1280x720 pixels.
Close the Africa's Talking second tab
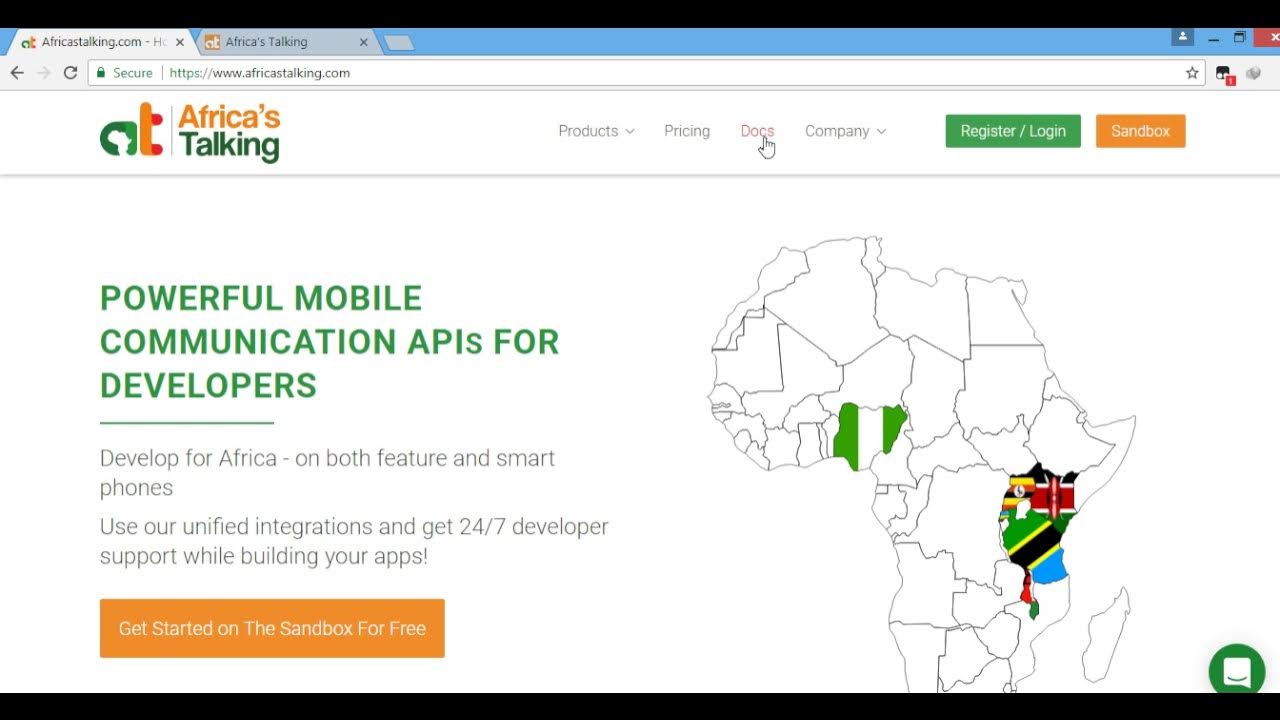[364, 42]
